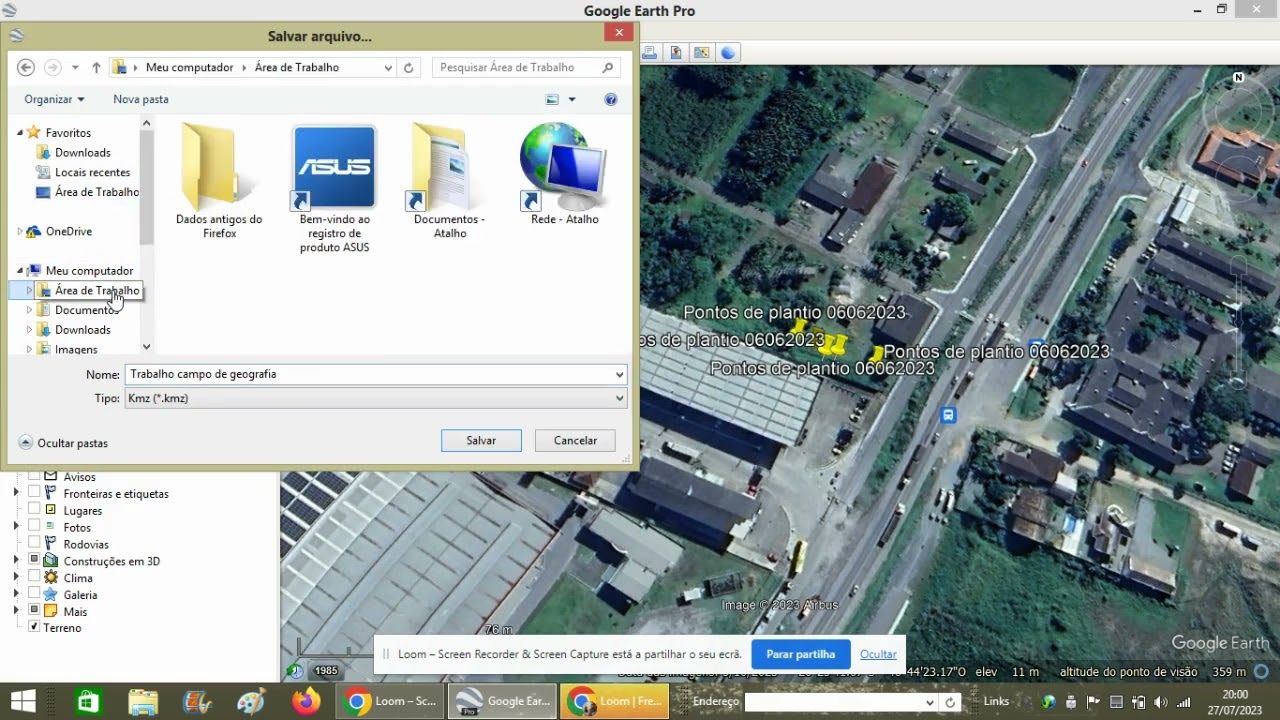This screenshot has height=720, width=1280.
Task: Collapse Favoritos tree group
Action: (19, 132)
